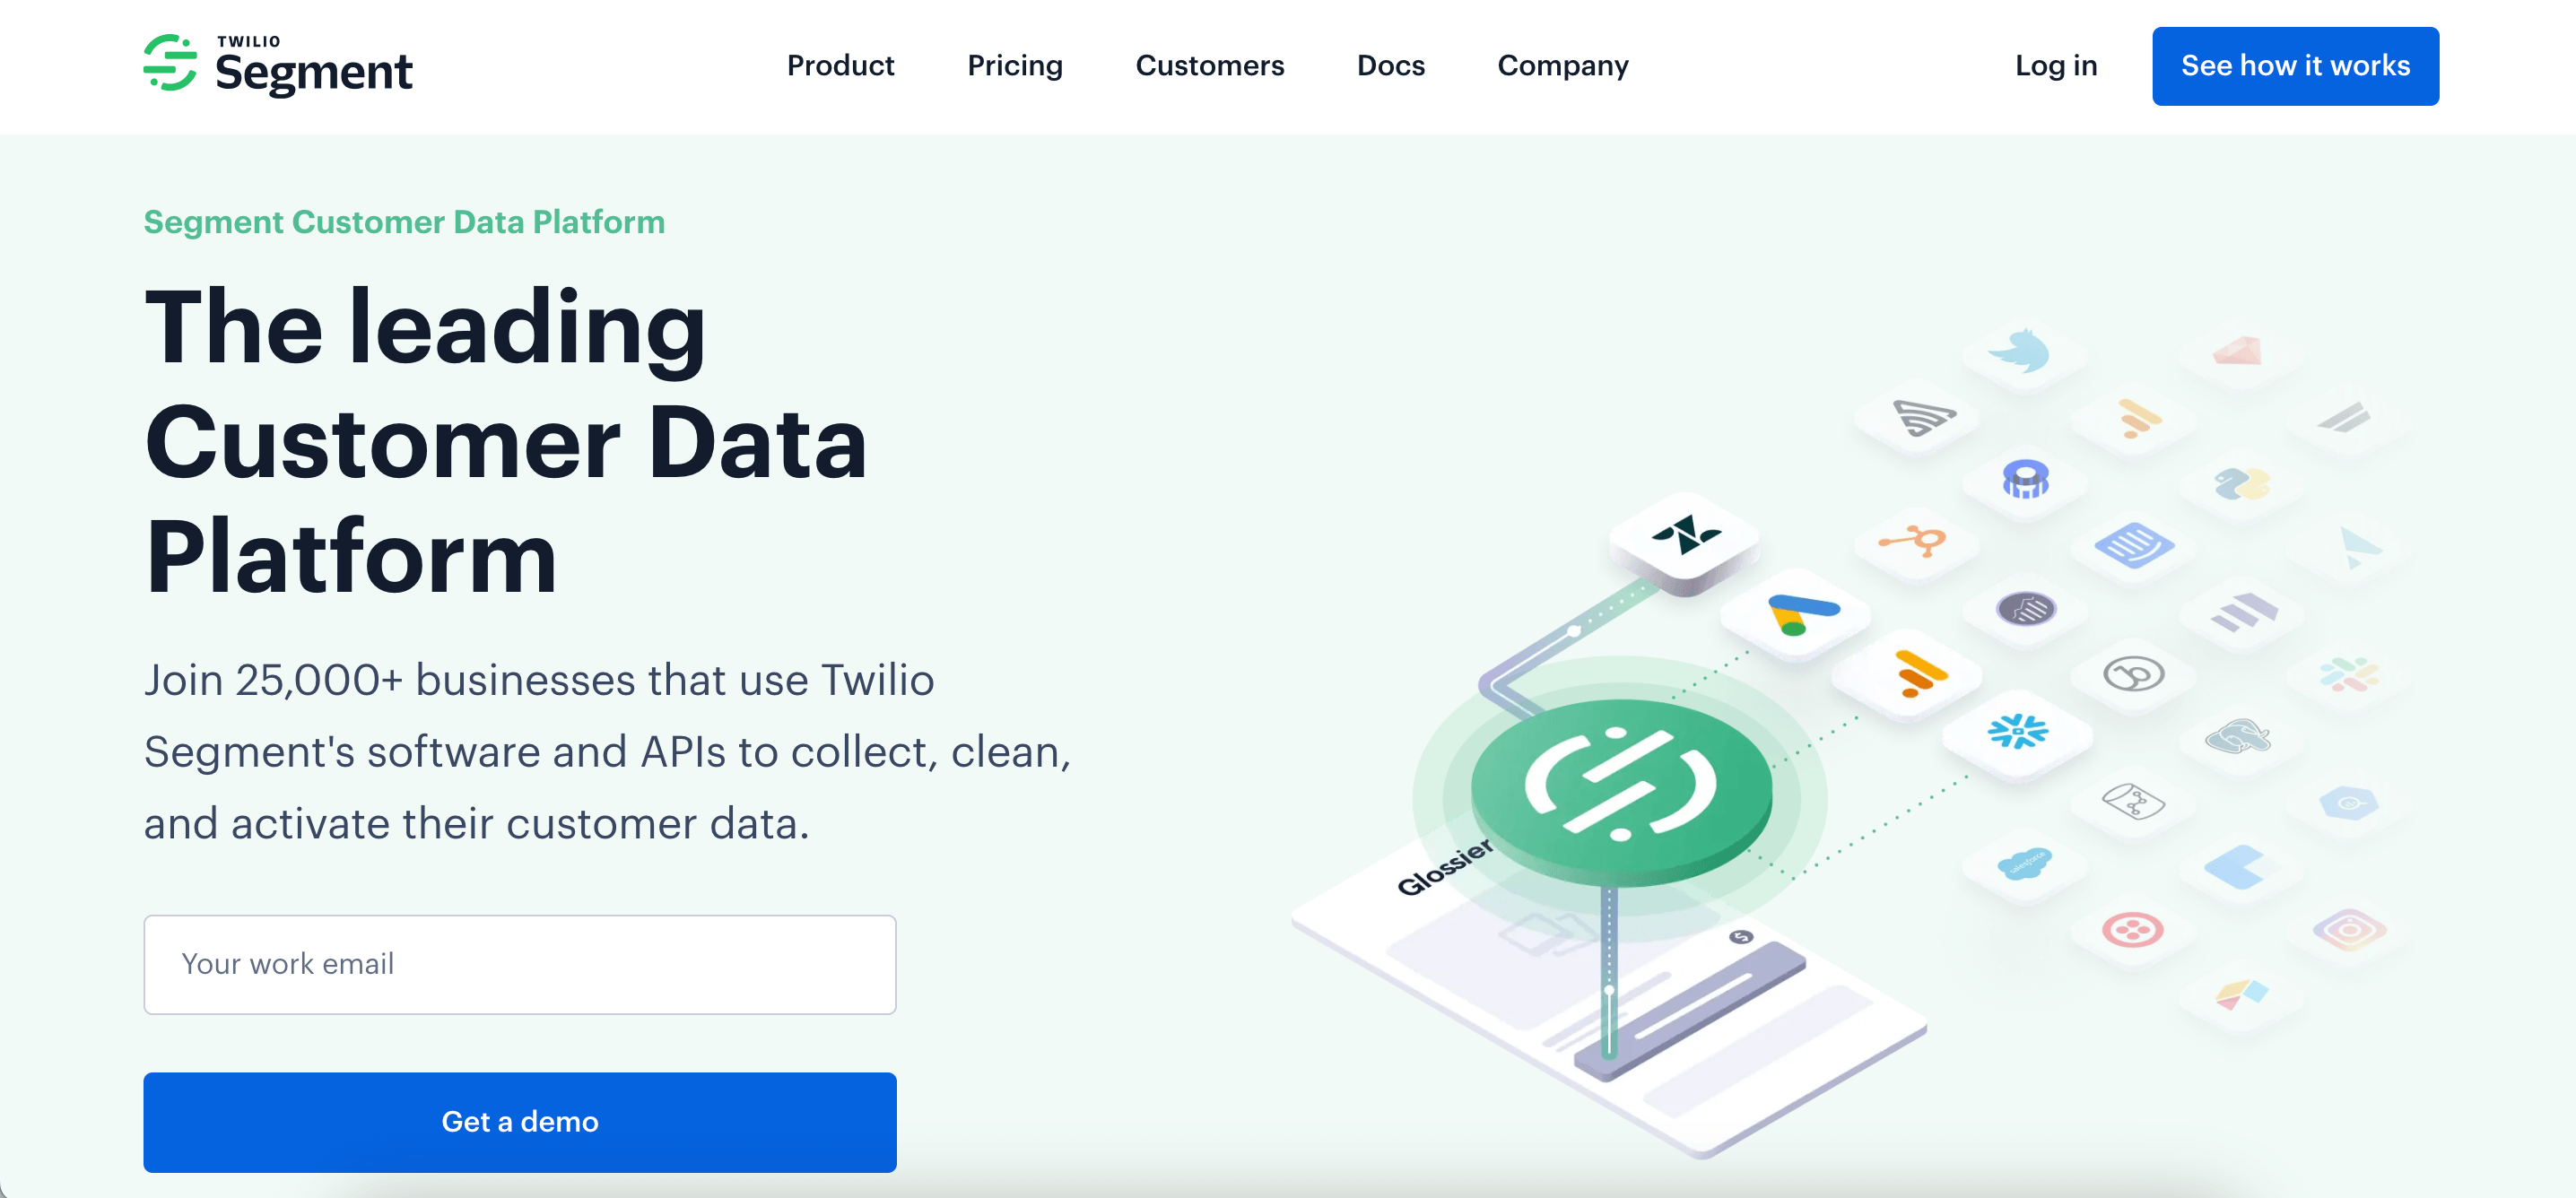Click the Product navigation menu item
The width and height of the screenshot is (2576, 1198).
point(840,65)
